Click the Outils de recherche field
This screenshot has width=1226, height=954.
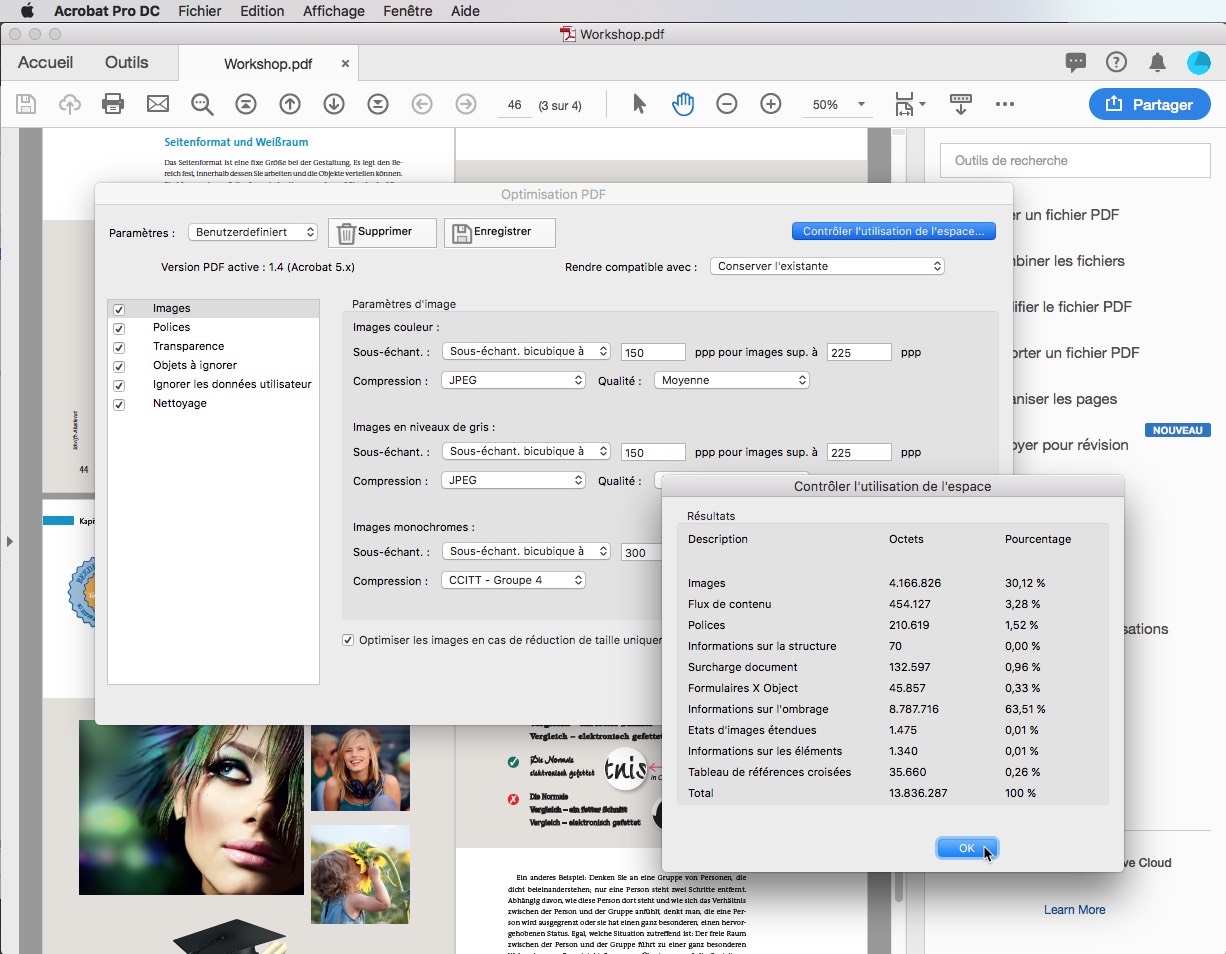click(x=1075, y=160)
